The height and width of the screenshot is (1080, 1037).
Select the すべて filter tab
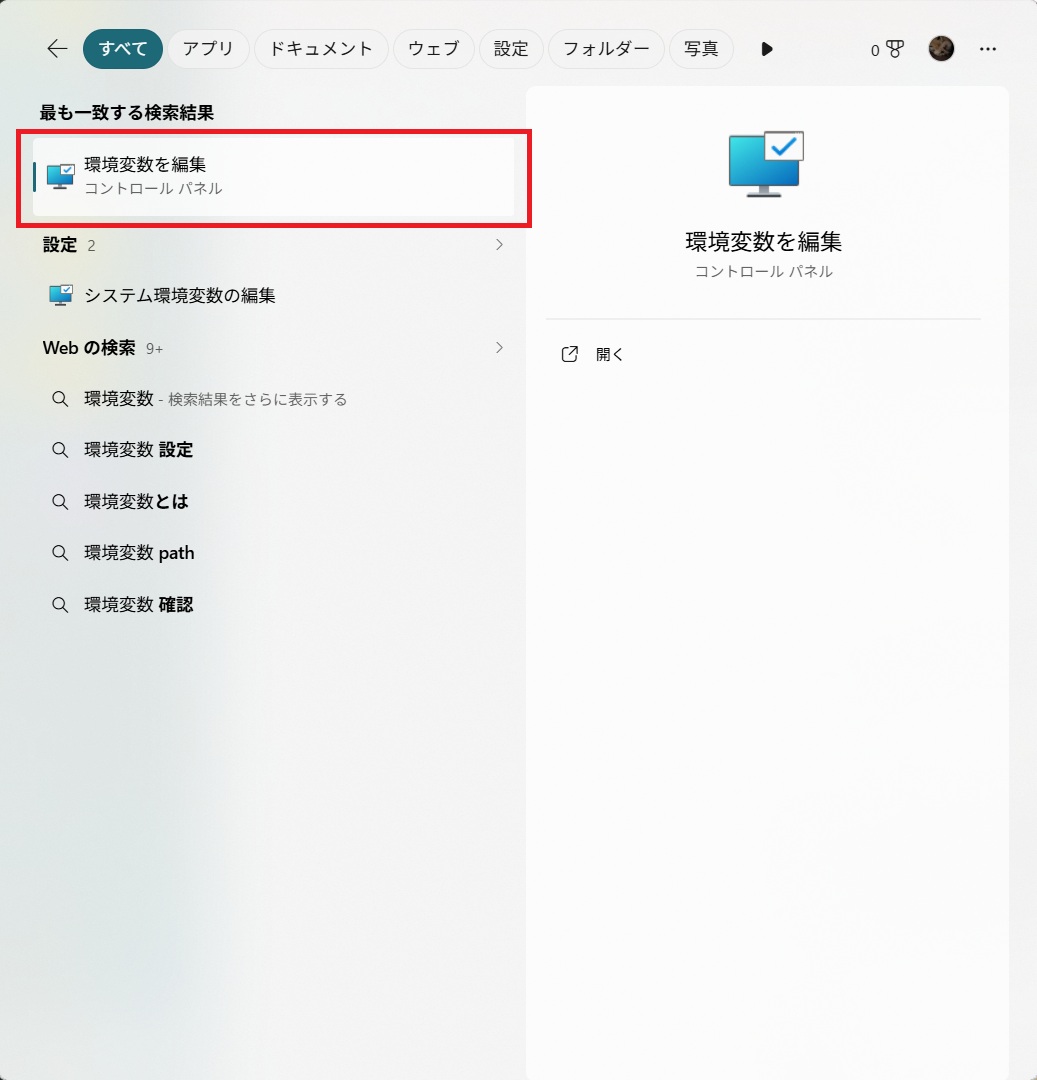pos(123,49)
